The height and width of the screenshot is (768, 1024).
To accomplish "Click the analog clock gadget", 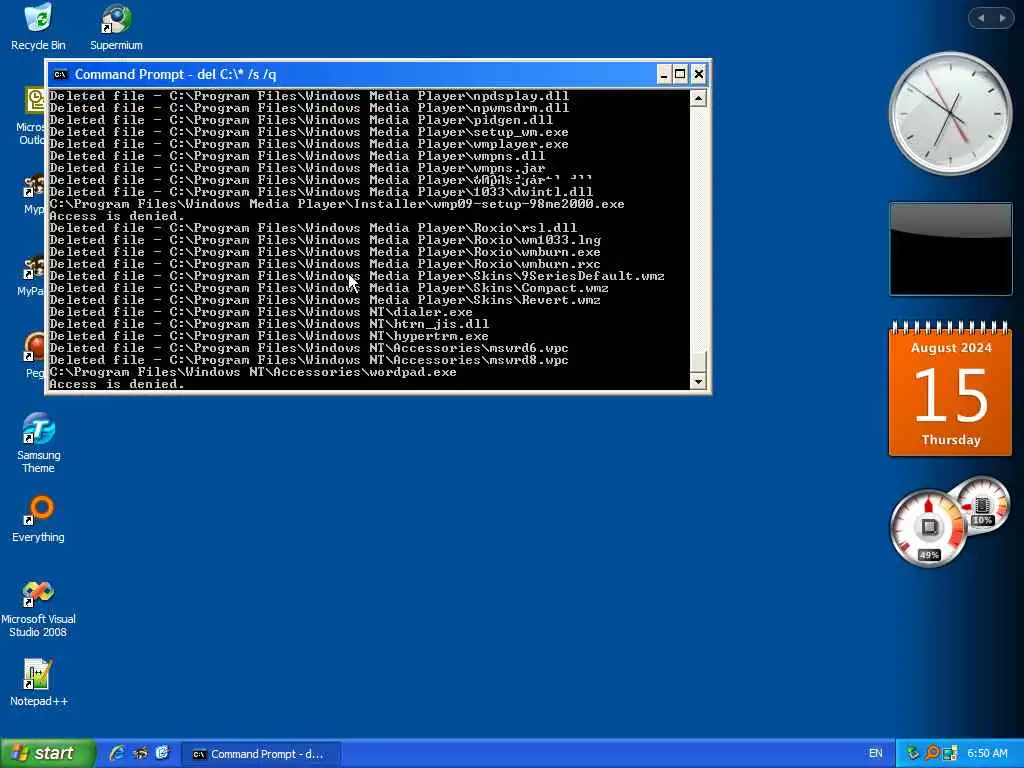I will pos(950,114).
